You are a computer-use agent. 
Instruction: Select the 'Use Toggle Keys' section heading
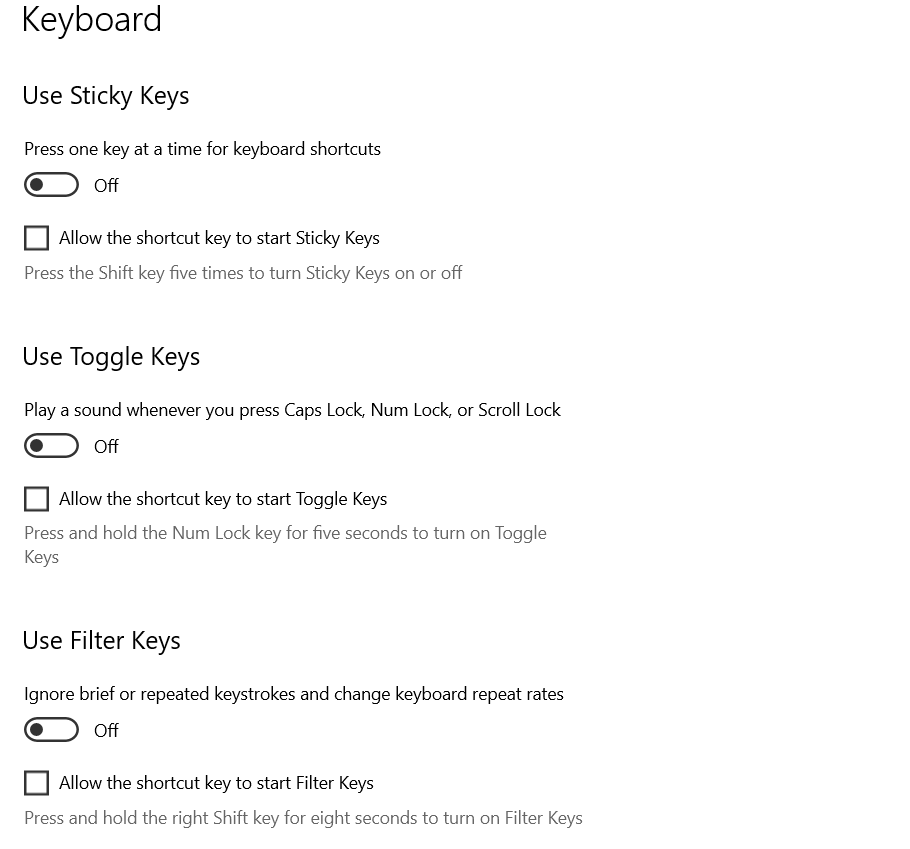click(111, 355)
